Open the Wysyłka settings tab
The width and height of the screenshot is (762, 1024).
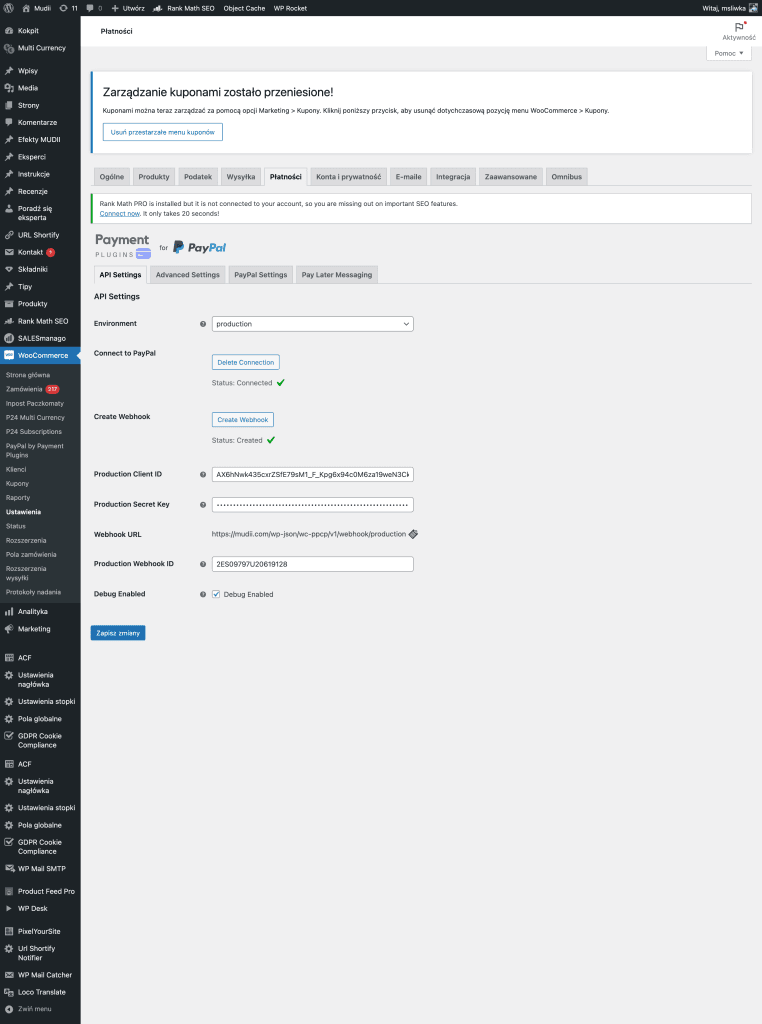(x=240, y=177)
